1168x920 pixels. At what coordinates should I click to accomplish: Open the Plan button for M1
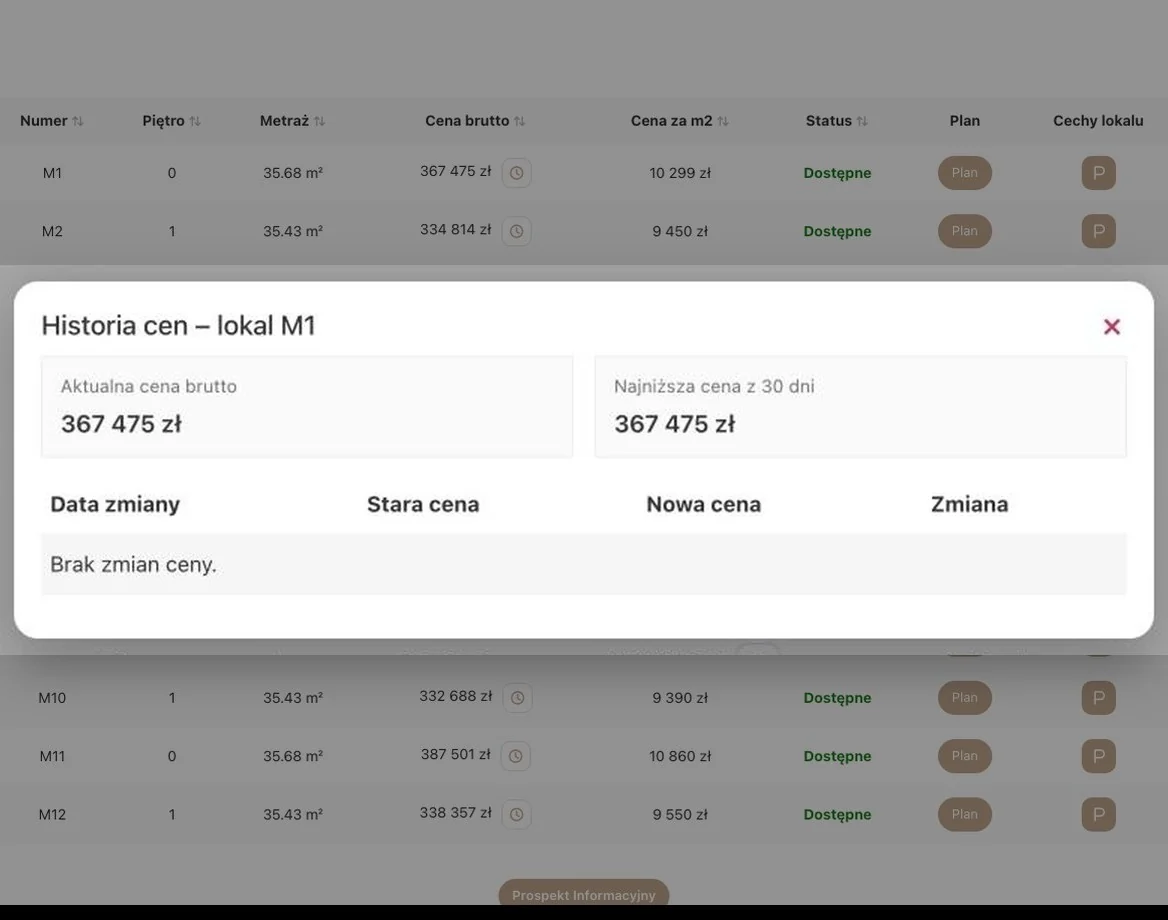[965, 173]
